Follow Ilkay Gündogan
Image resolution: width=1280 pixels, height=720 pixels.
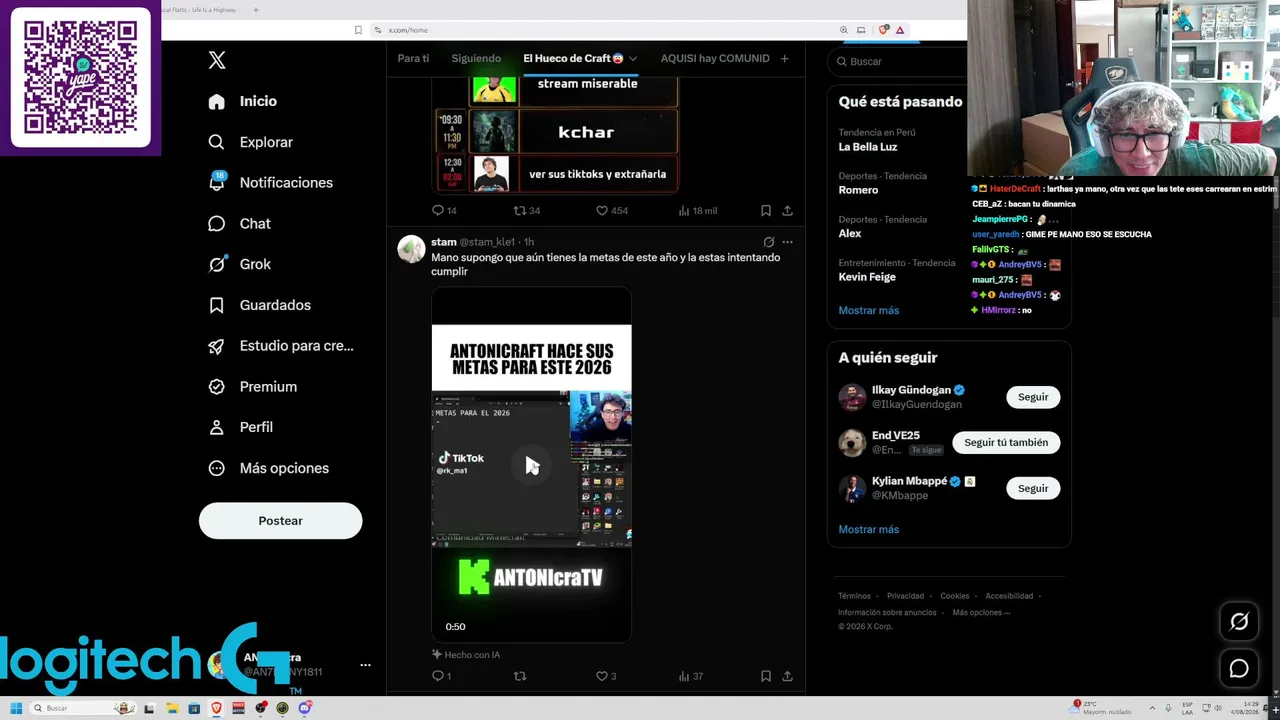tap(1033, 397)
